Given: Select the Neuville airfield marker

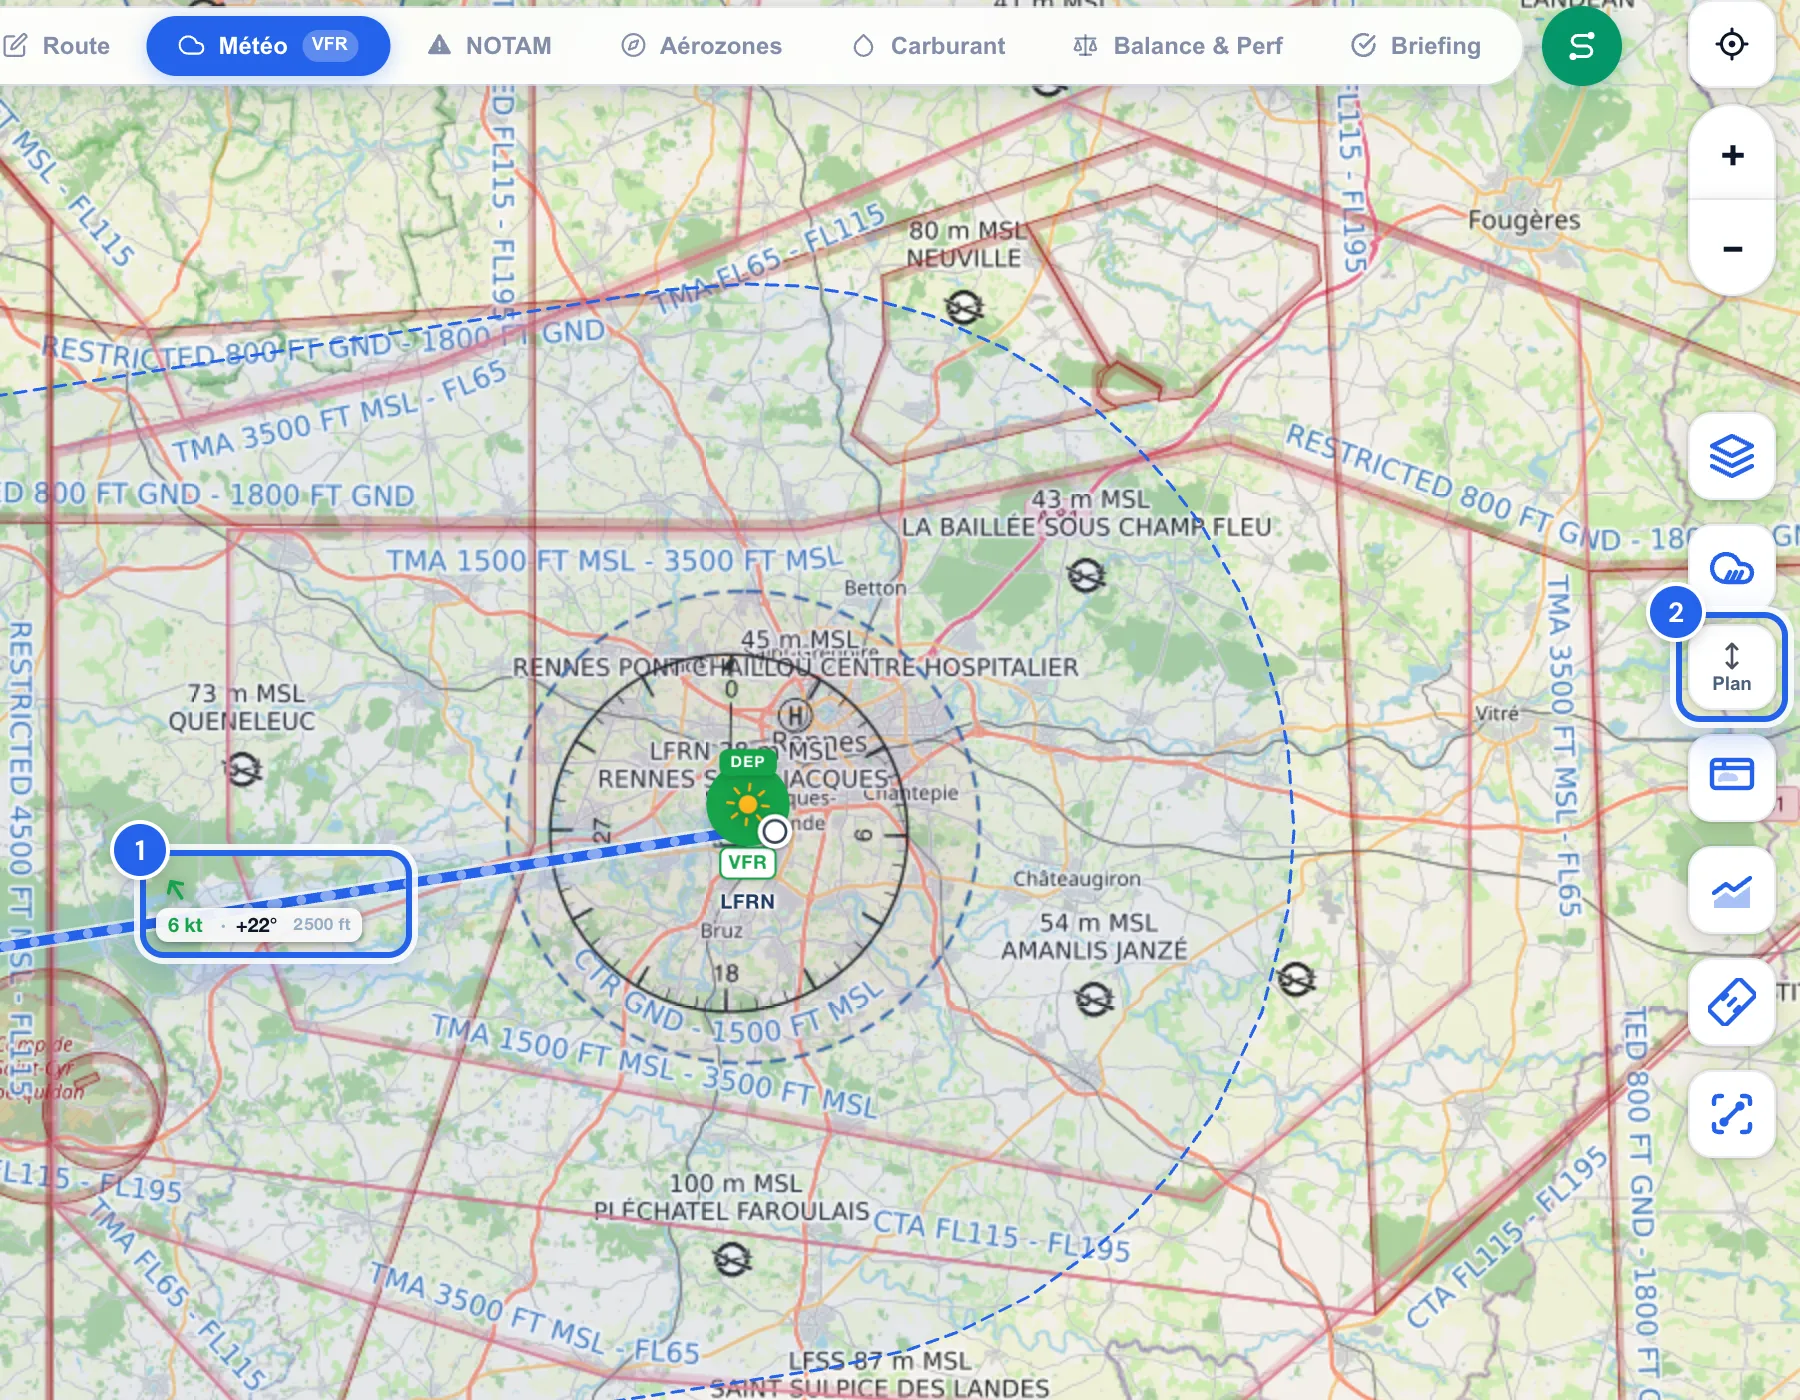Looking at the screenshot, I should coord(964,307).
